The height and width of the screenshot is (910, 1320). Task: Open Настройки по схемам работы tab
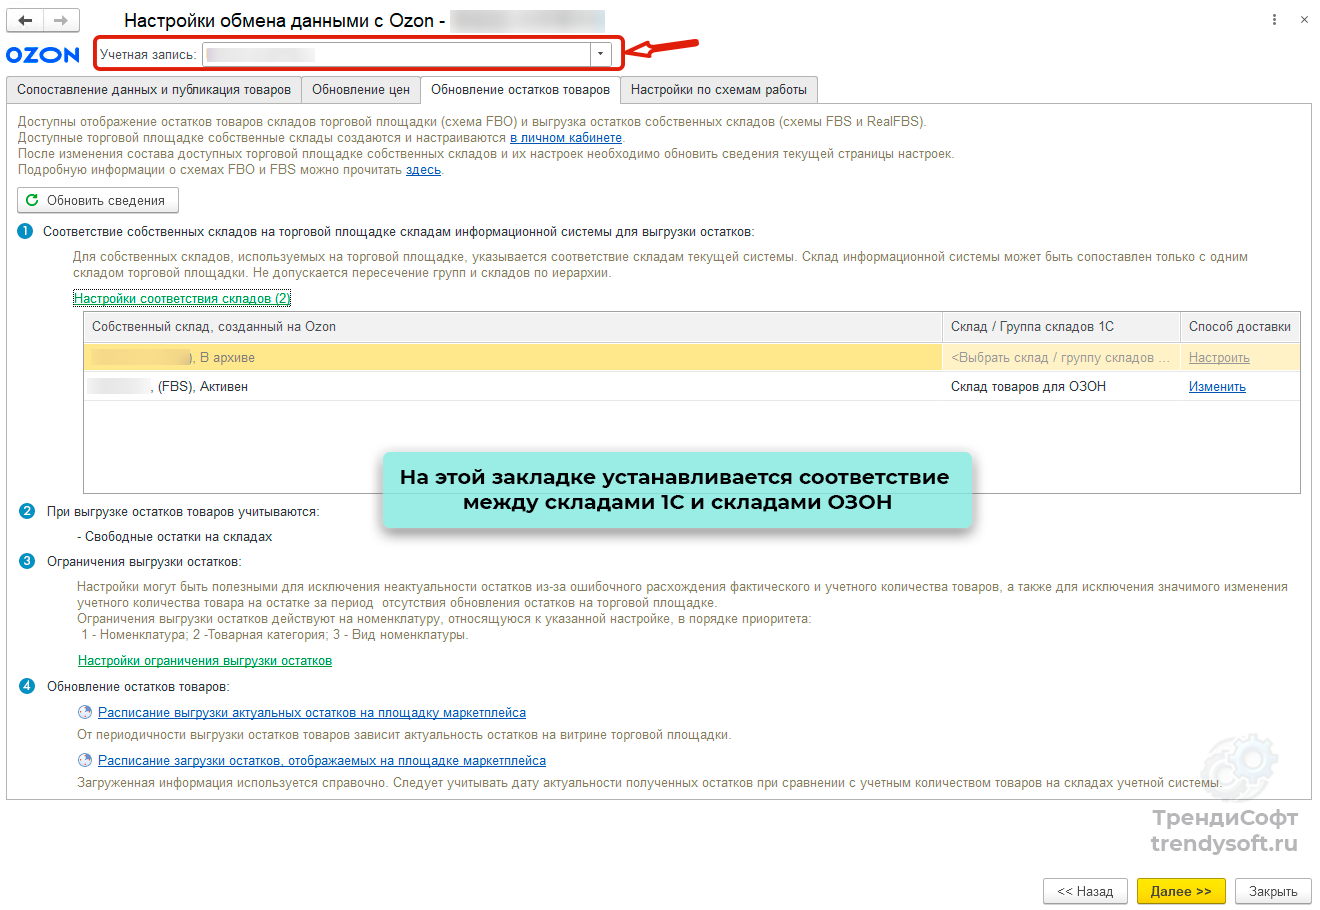coord(719,90)
